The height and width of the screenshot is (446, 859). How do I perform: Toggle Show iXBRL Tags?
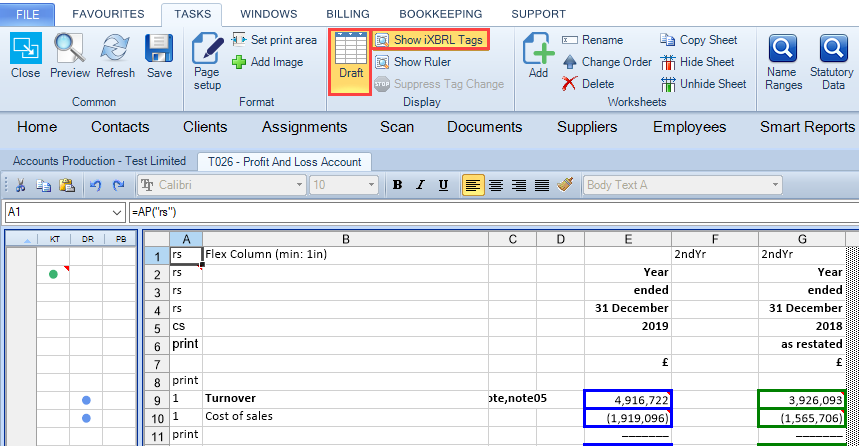pyautogui.click(x=431, y=40)
